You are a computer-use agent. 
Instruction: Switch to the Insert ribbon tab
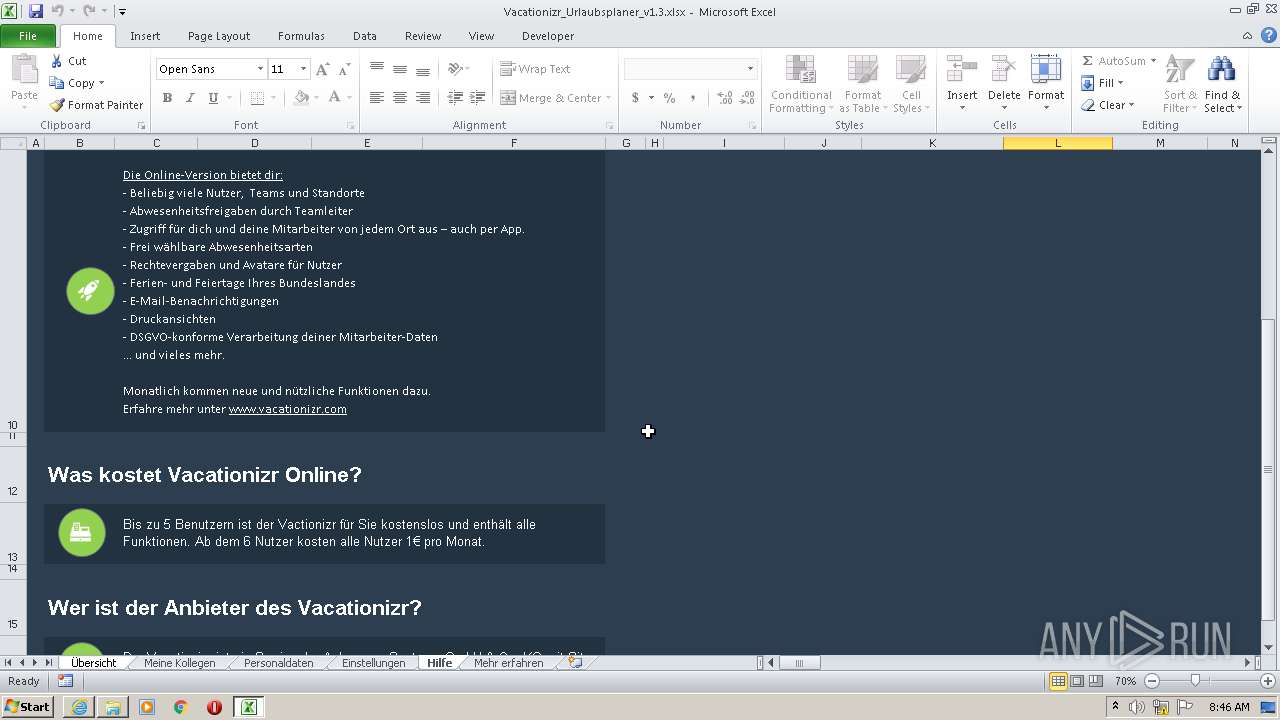tap(145, 36)
